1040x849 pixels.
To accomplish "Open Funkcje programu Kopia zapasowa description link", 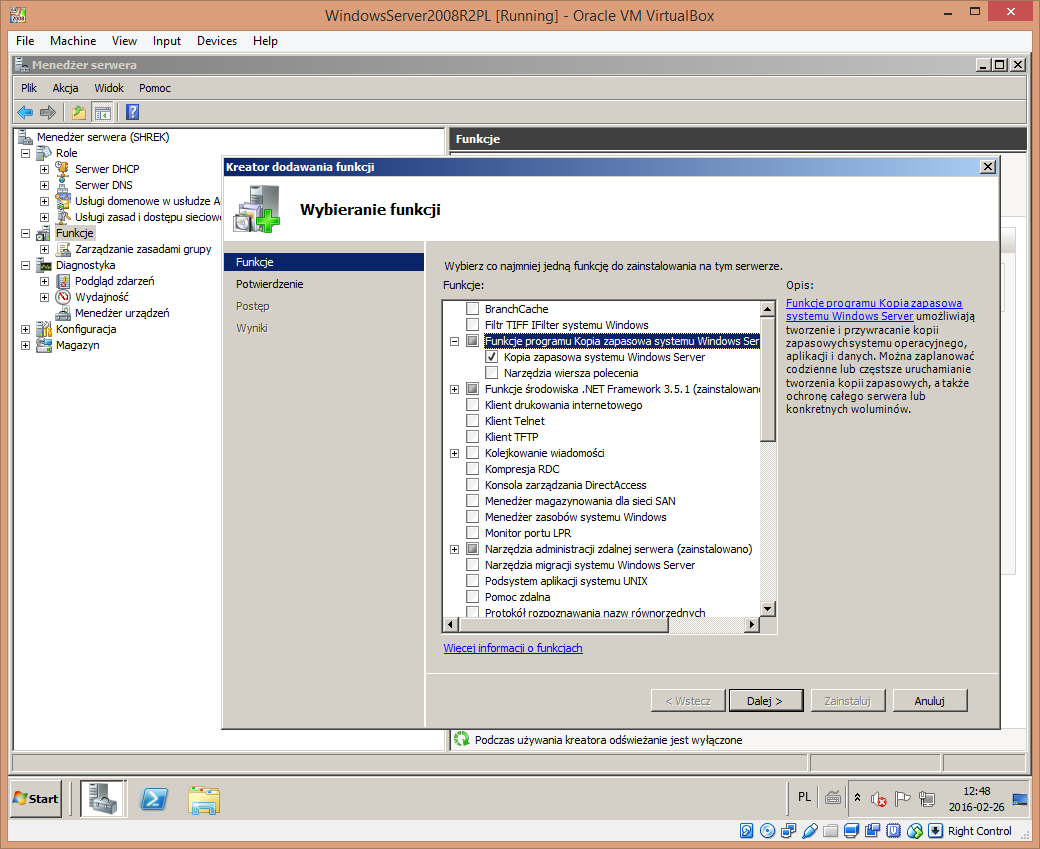I will pyautogui.click(x=874, y=310).
